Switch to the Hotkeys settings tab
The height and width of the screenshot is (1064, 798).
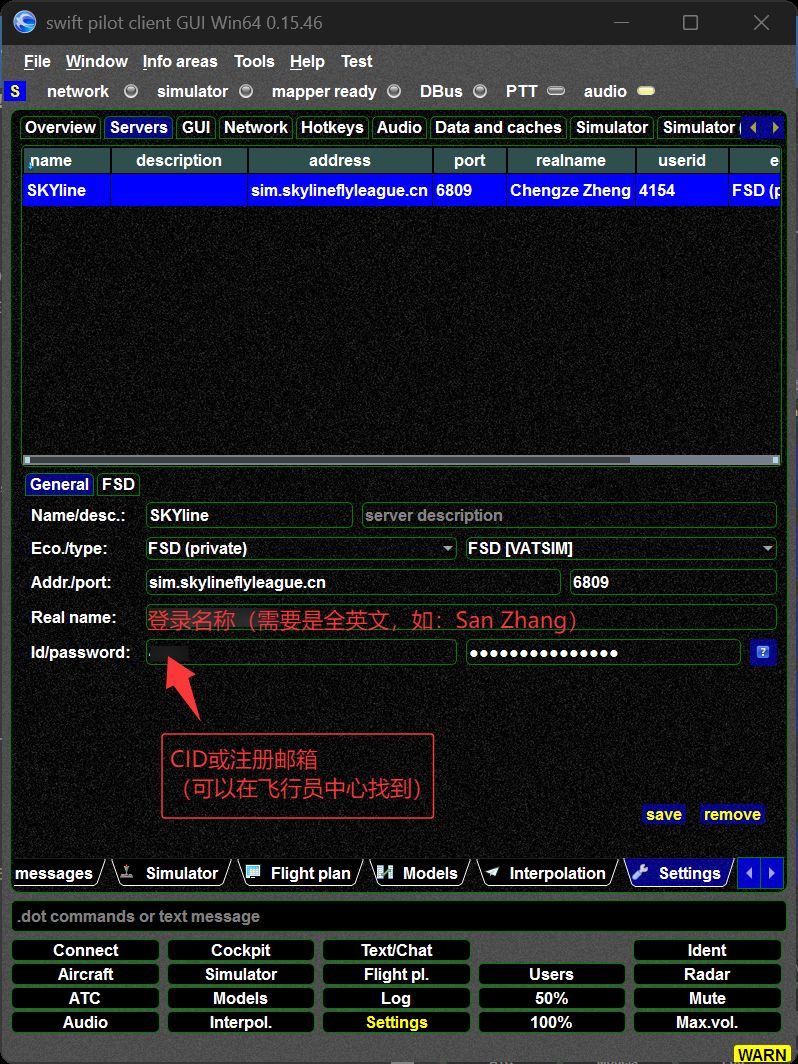pos(332,127)
